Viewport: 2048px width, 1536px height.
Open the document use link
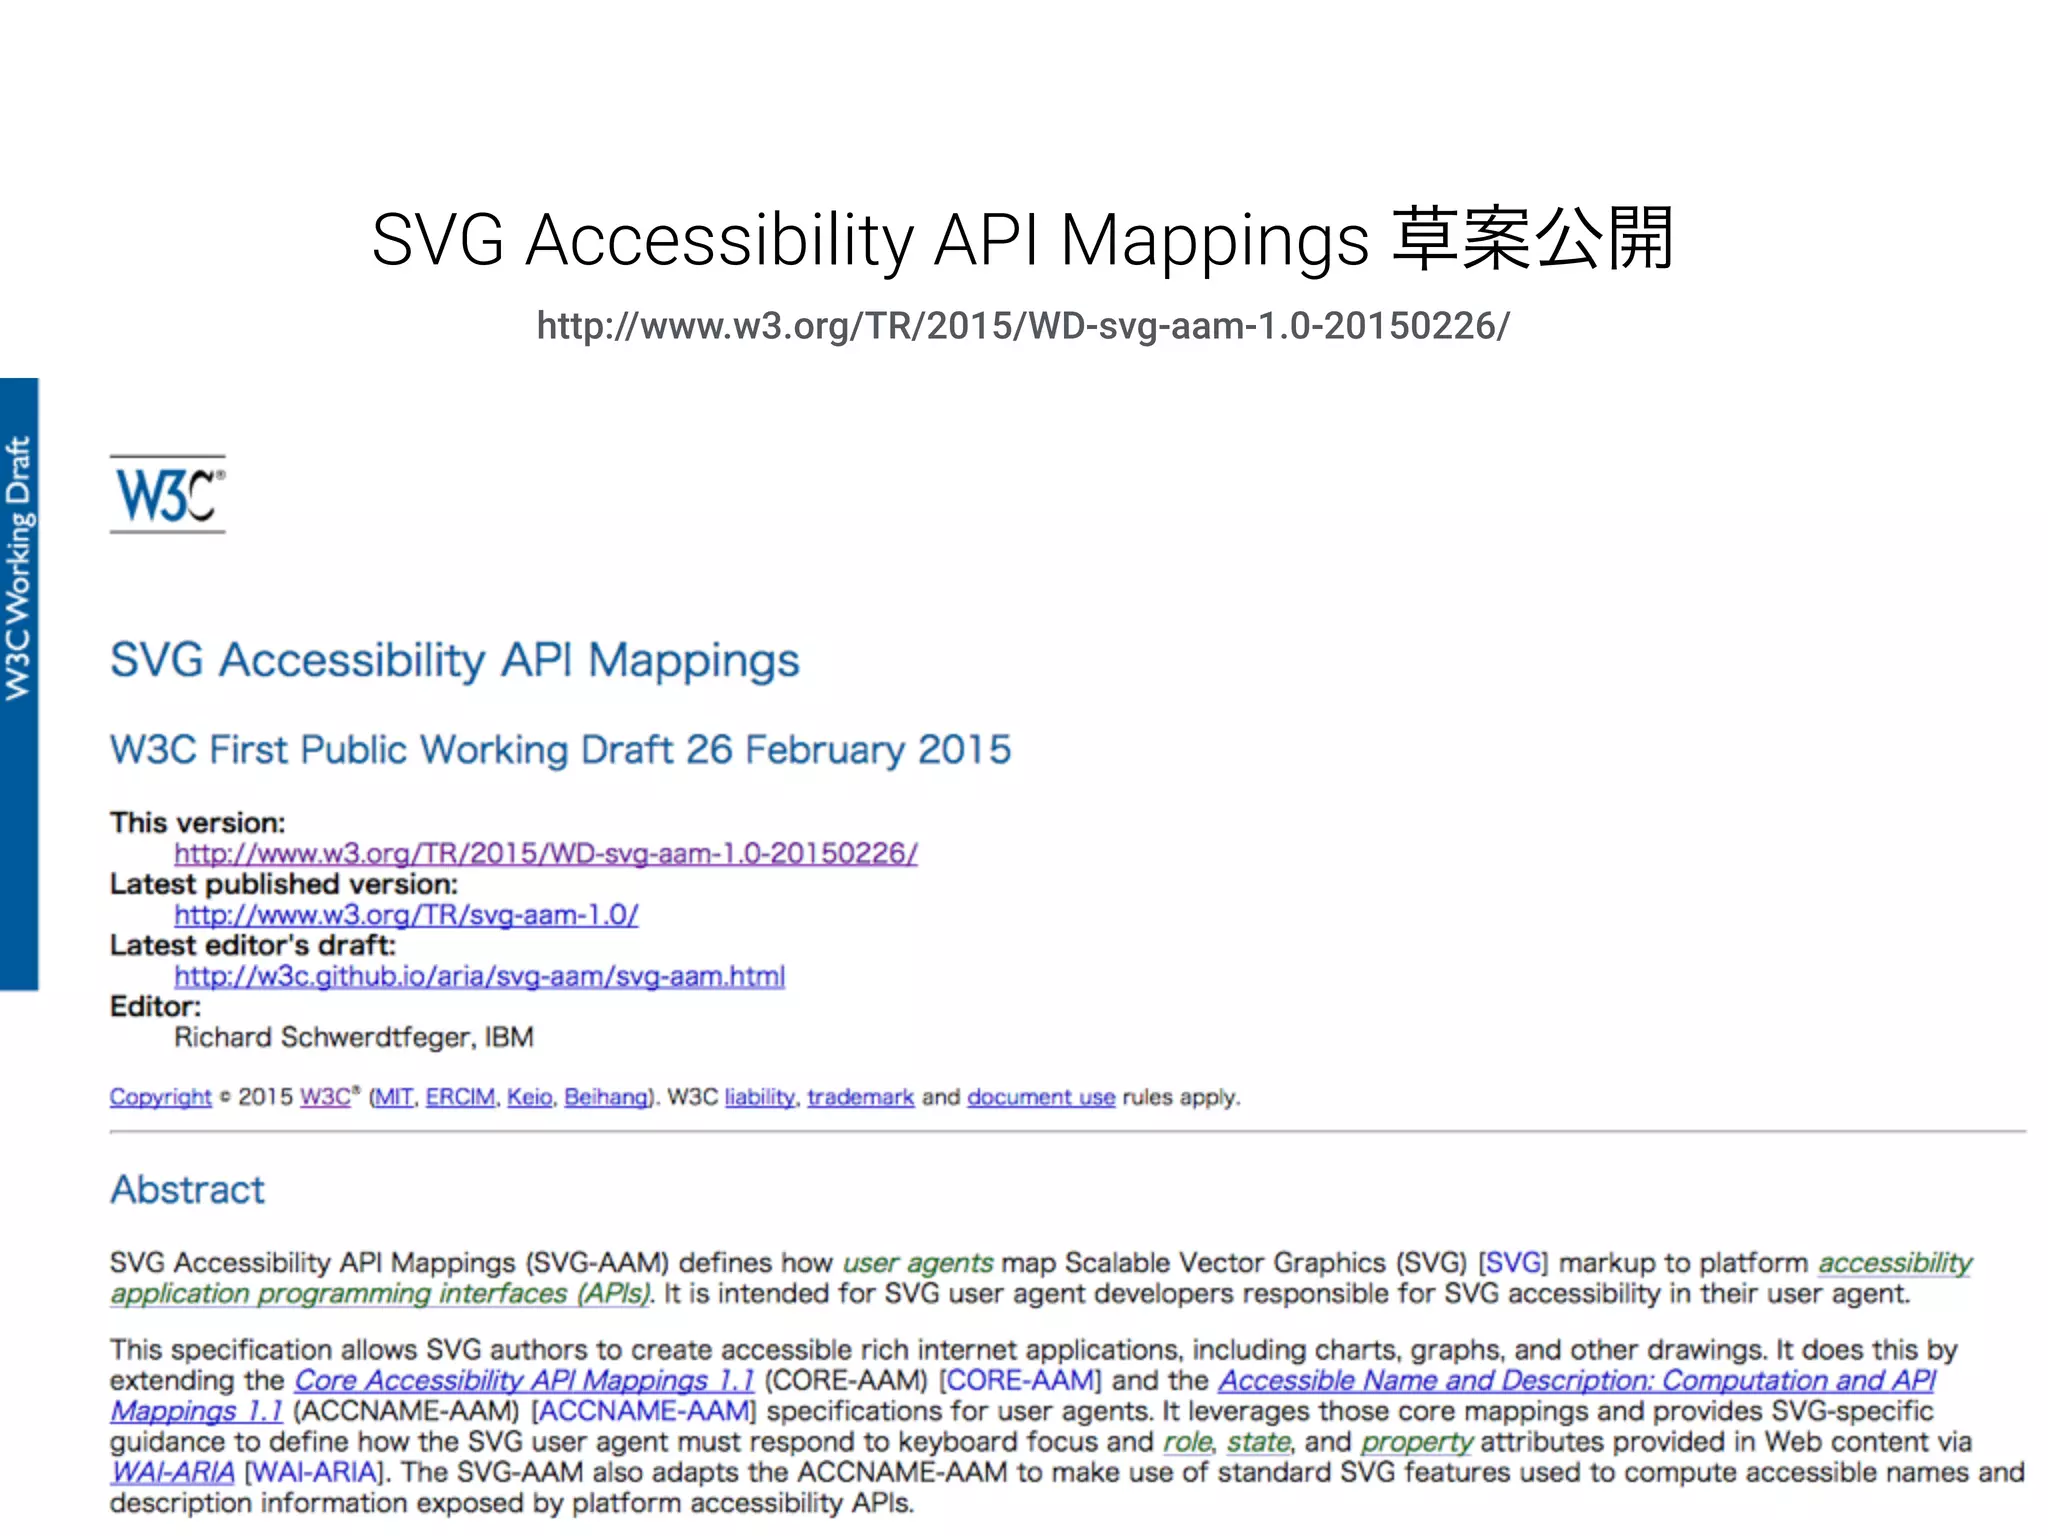[1041, 1097]
